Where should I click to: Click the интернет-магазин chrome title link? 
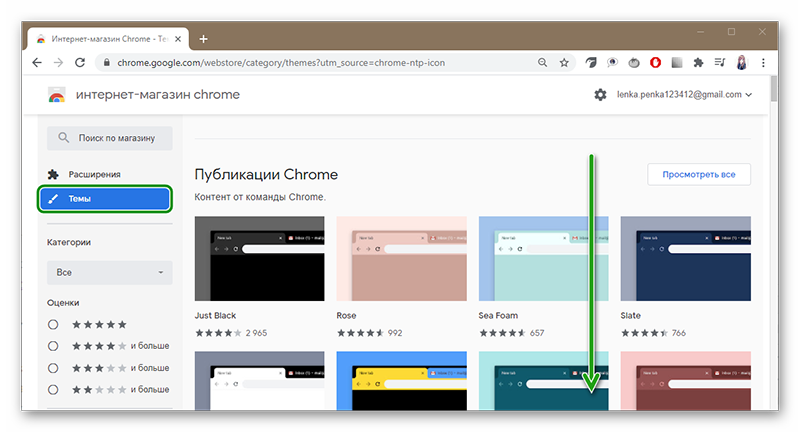click(x=158, y=95)
